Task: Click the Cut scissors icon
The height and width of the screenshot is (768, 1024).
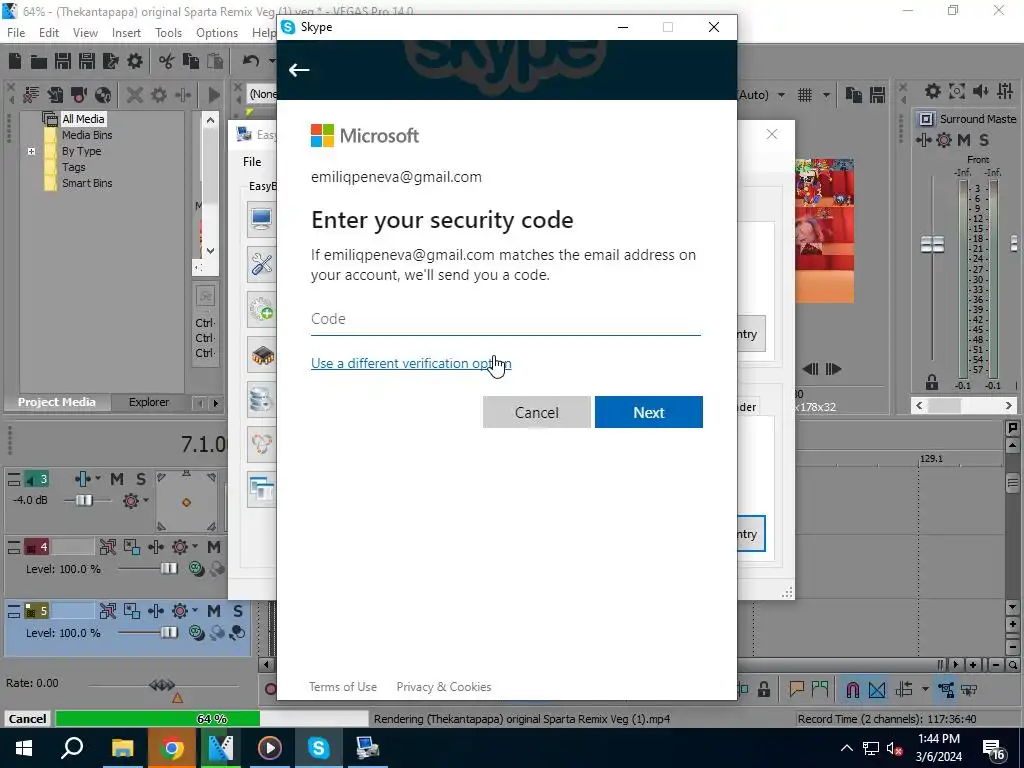Action: (x=167, y=61)
